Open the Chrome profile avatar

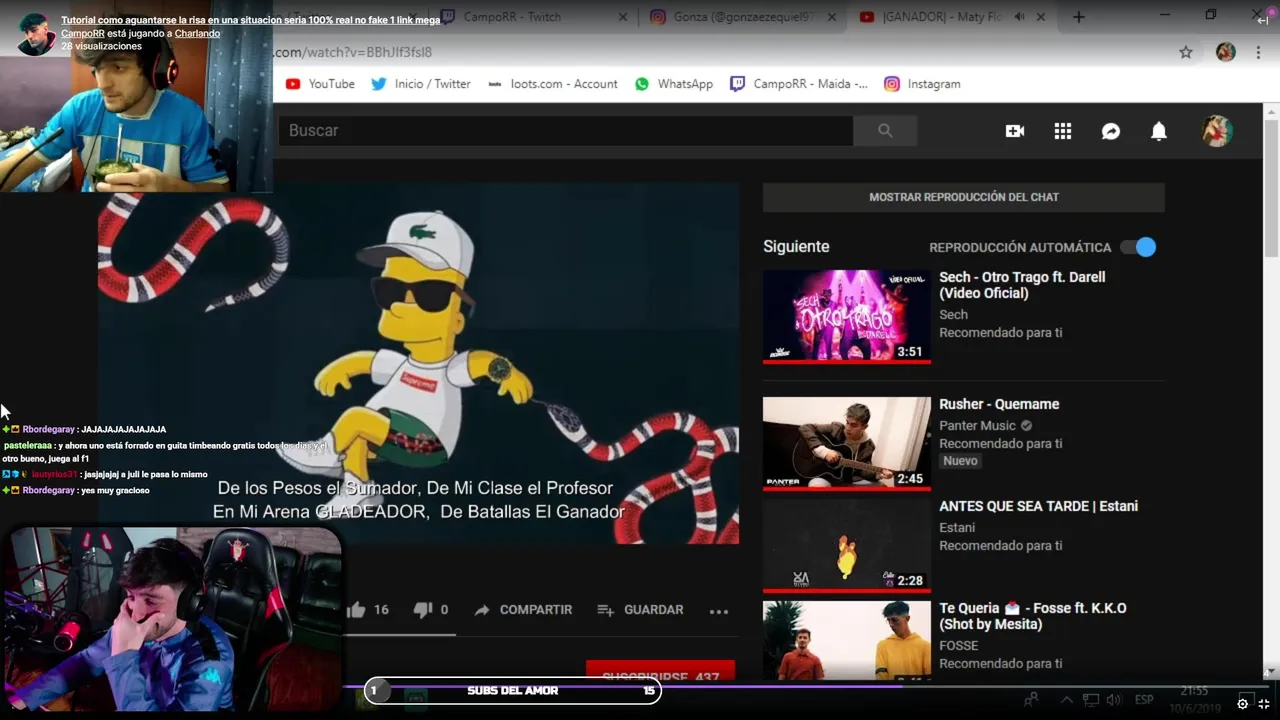pyautogui.click(x=1226, y=52)
